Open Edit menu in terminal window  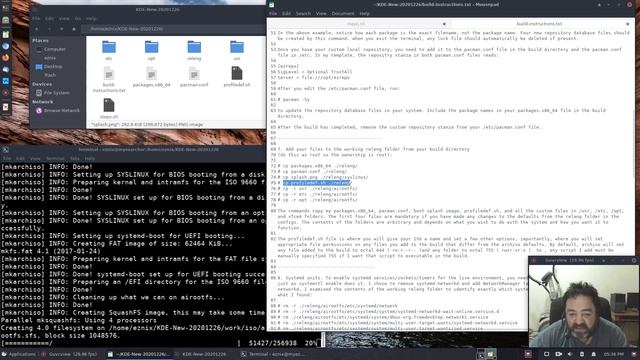pyautogui.click(x=20, y=158)
